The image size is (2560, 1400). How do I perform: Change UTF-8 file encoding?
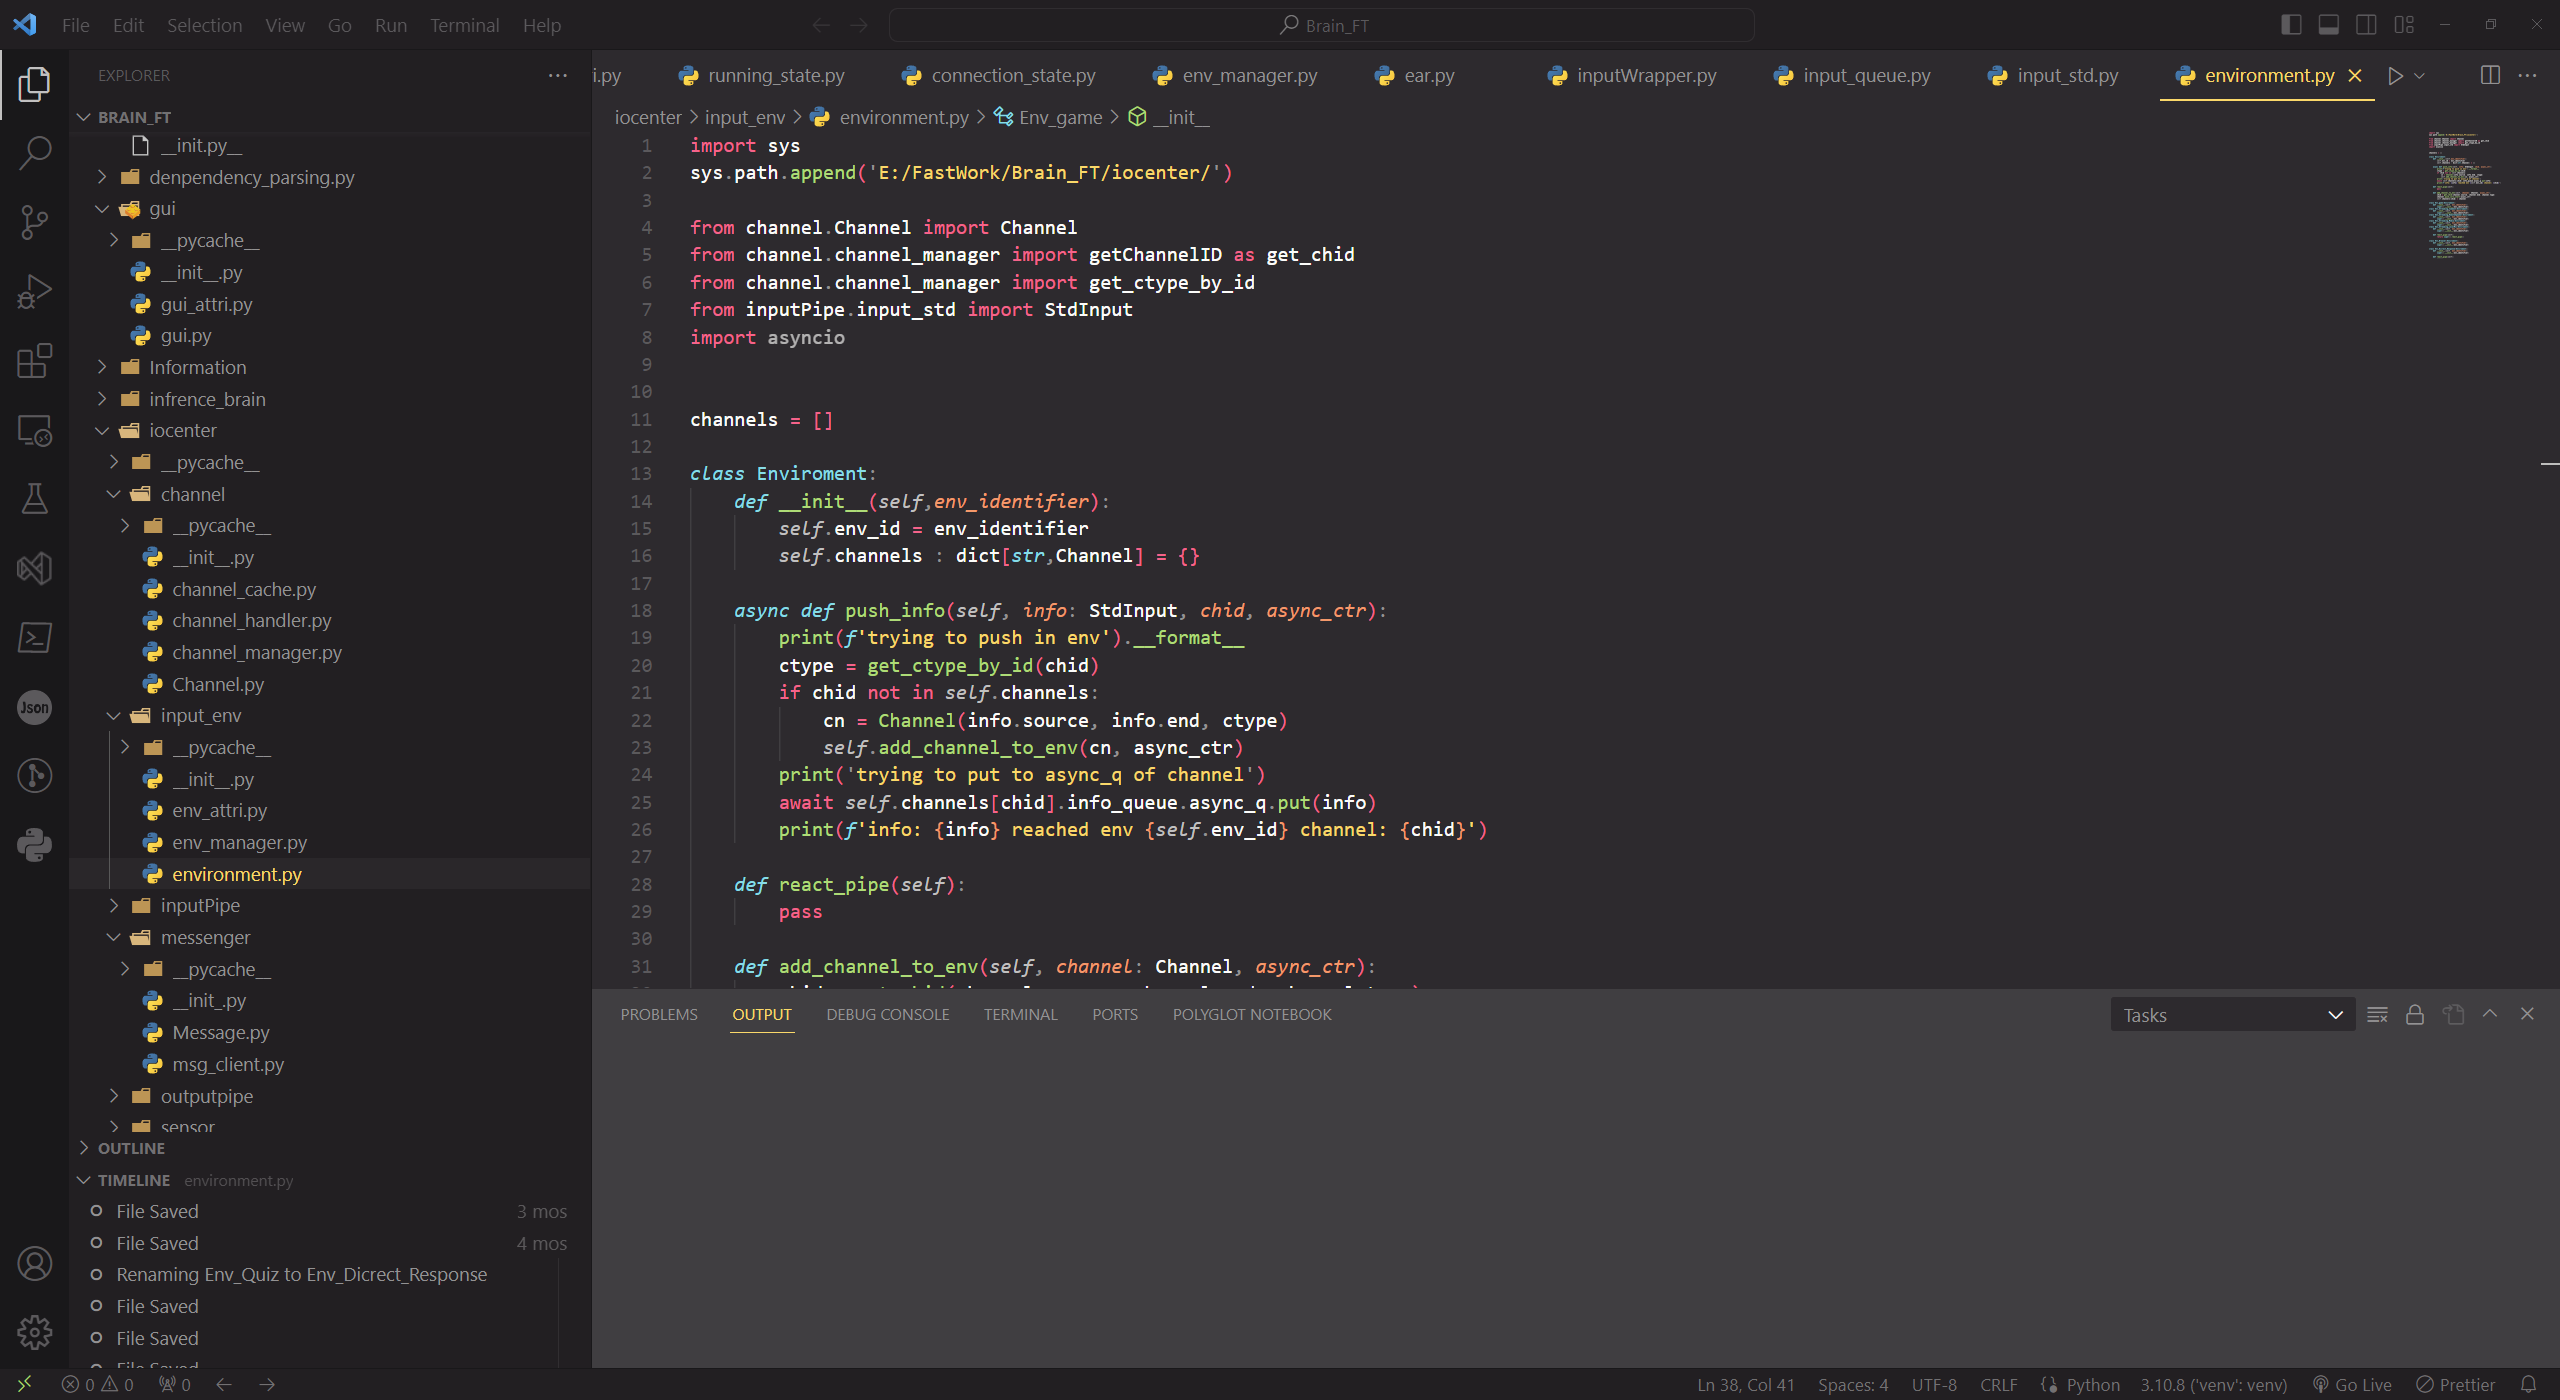pyautogui.click(x=1934, y=1385)
